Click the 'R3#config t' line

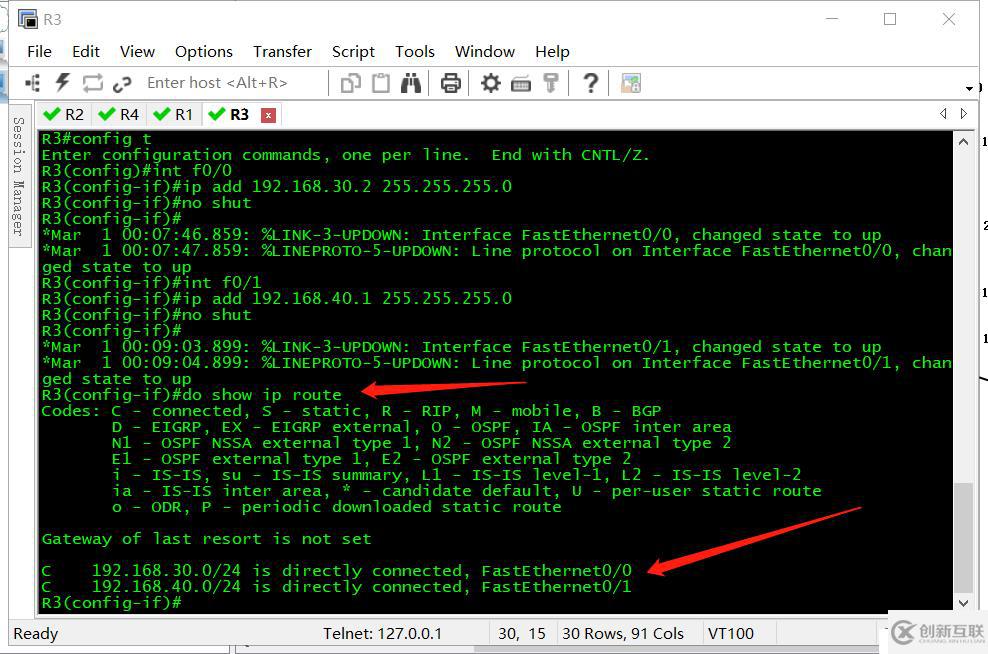point(96,139)
